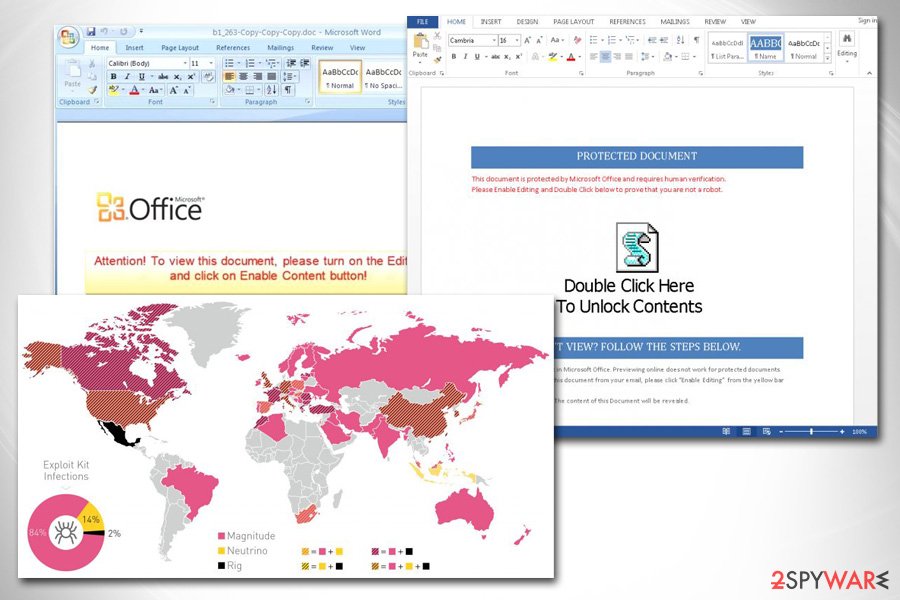Switch to Print Layout in Word 2013 status bar
The width and height of the screenshot is (900, 600).
[746, 432]
